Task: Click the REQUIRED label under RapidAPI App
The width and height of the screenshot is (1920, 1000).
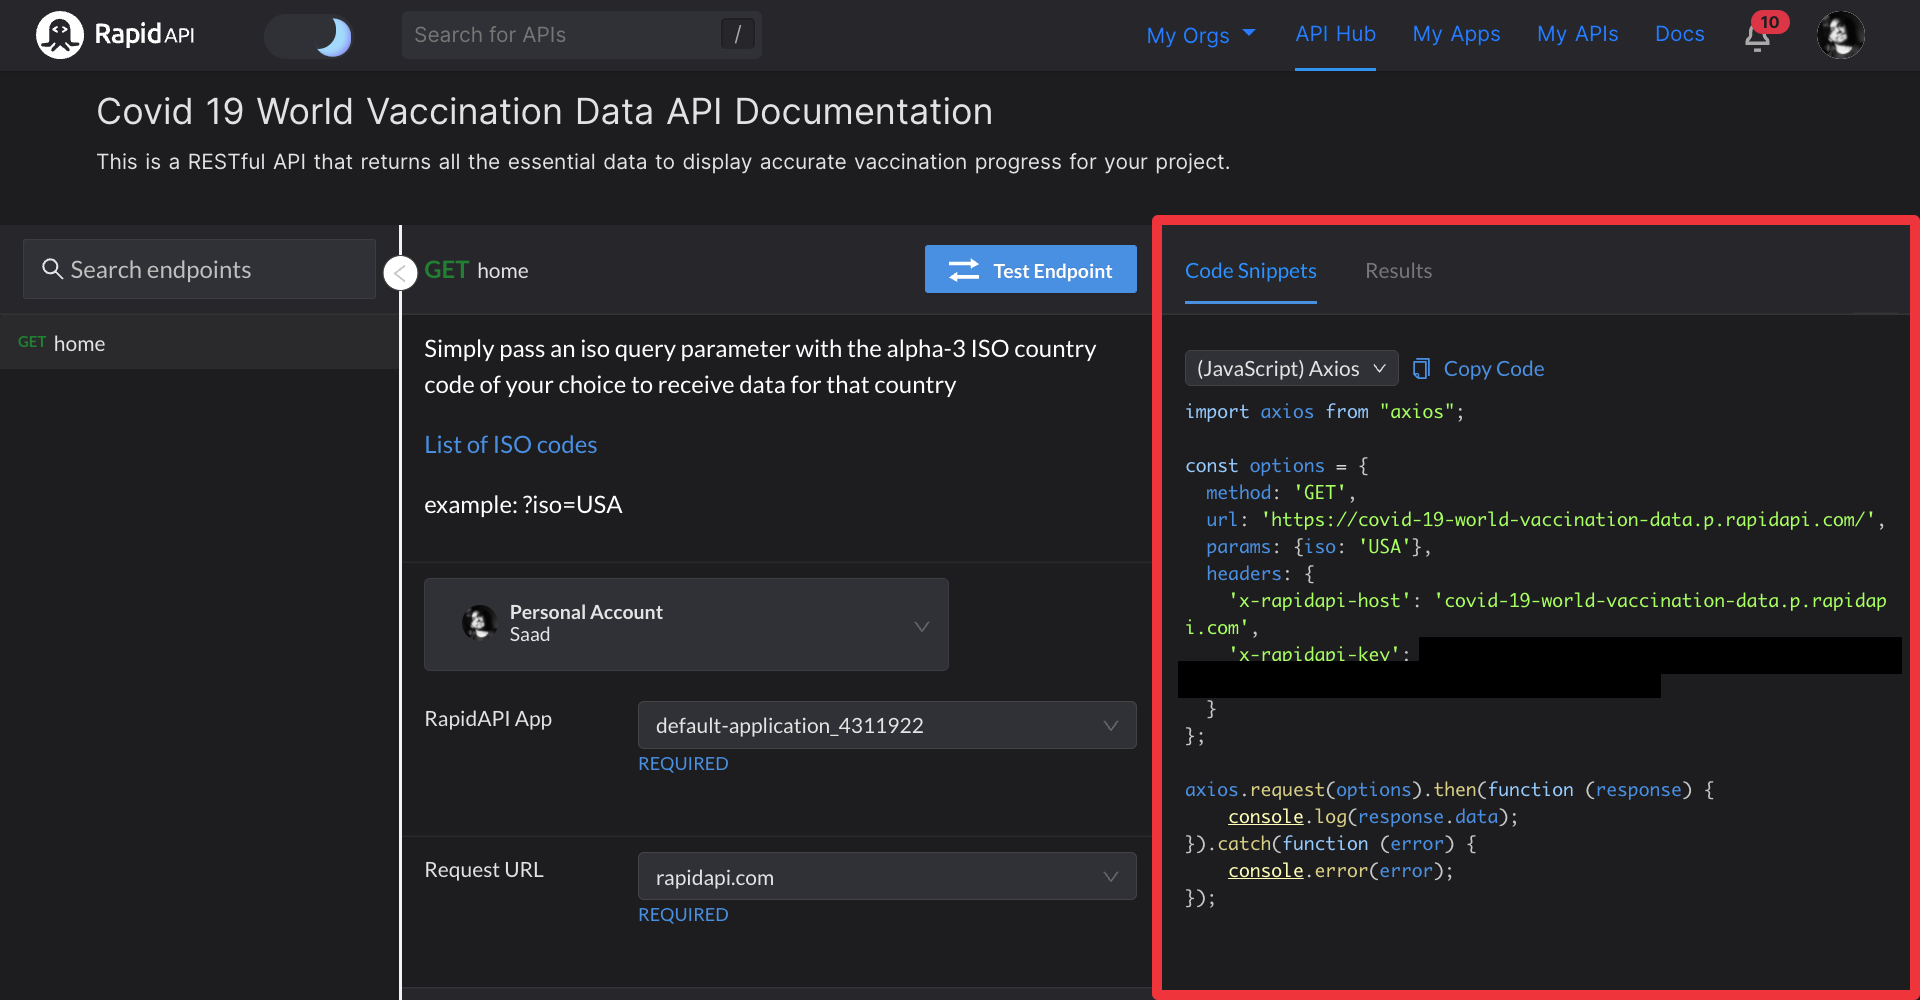Action: (683, 764)
